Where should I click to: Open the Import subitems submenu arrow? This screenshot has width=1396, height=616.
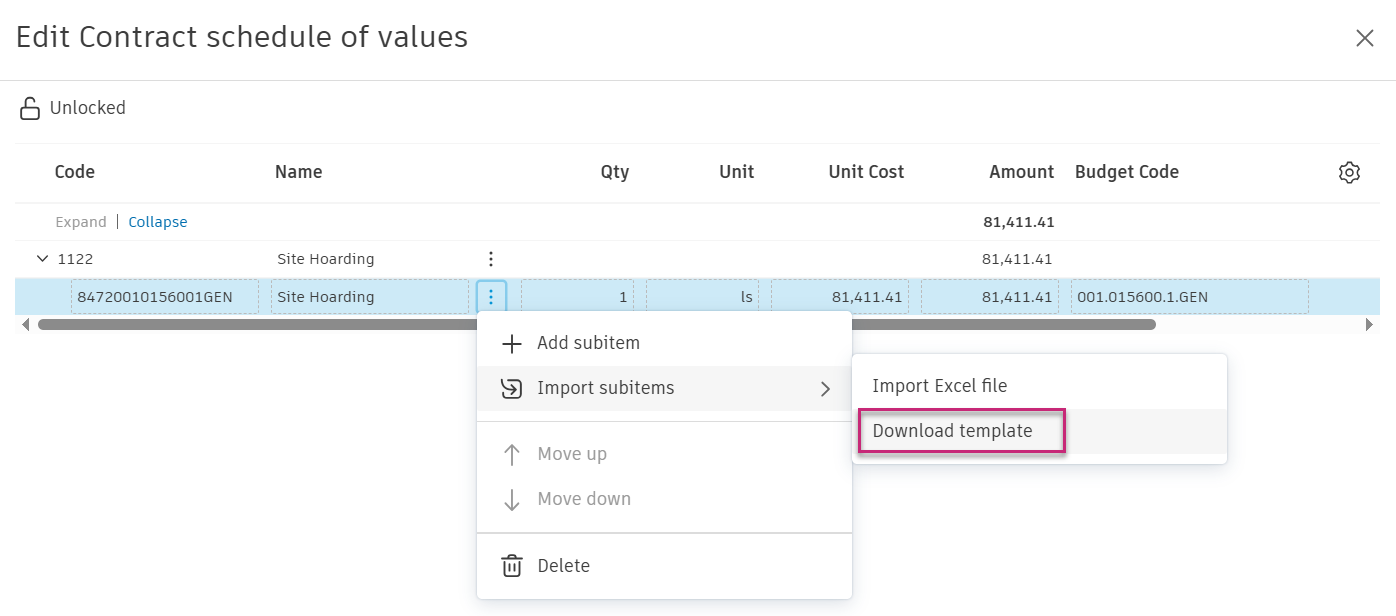pyautogui.click(x=825, y=389)
